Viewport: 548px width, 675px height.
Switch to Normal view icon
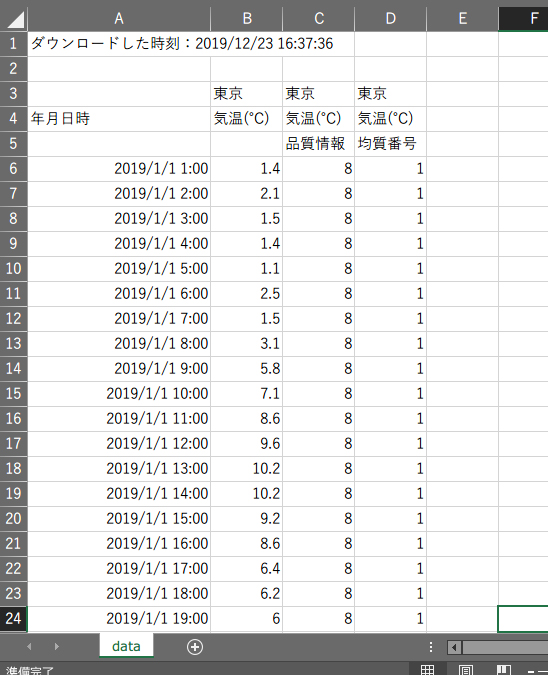click(x=427, y=669)
